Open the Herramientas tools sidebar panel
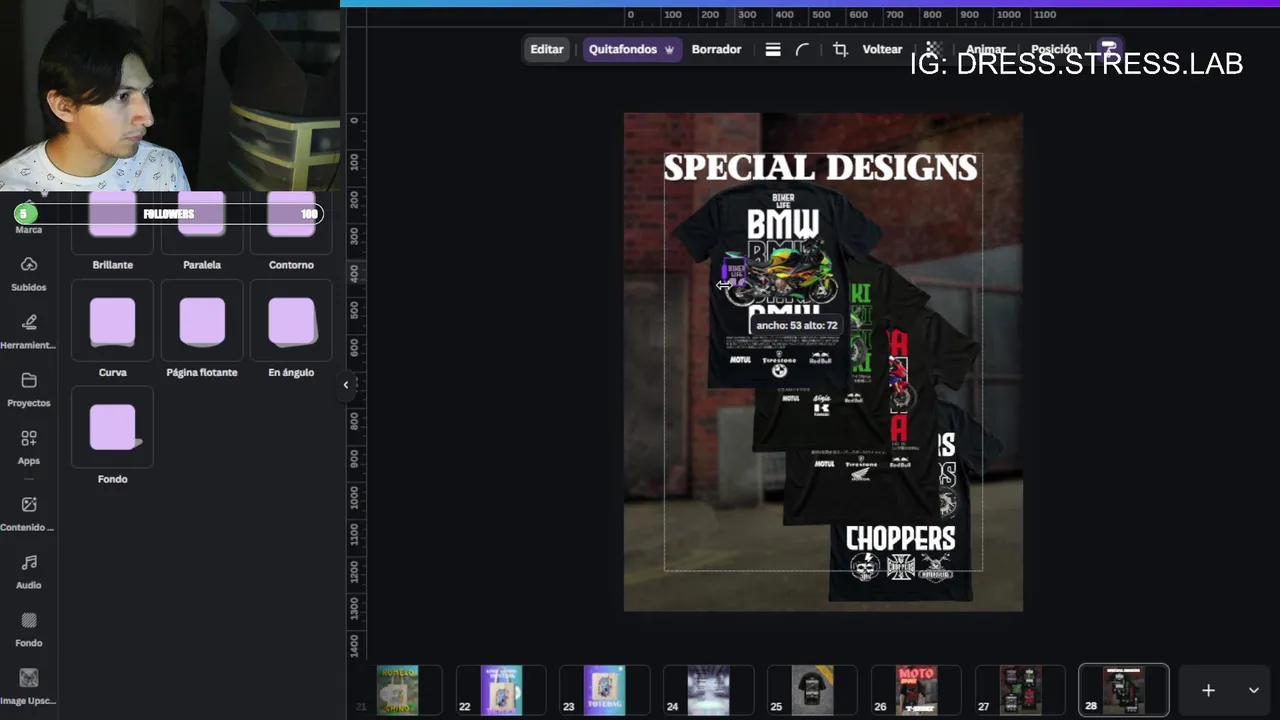This screenshot has height=720, width=1280. [29, 331]
